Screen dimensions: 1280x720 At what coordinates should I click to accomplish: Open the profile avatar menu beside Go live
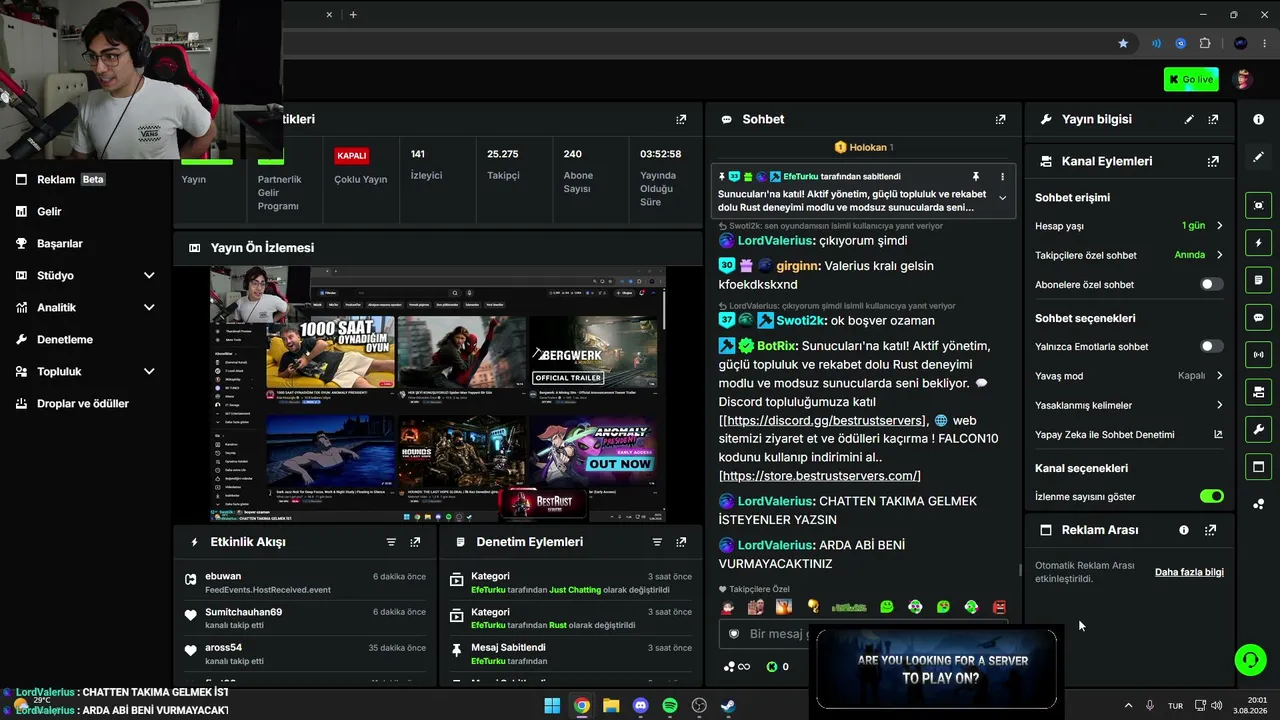[x=1244, y=79]
